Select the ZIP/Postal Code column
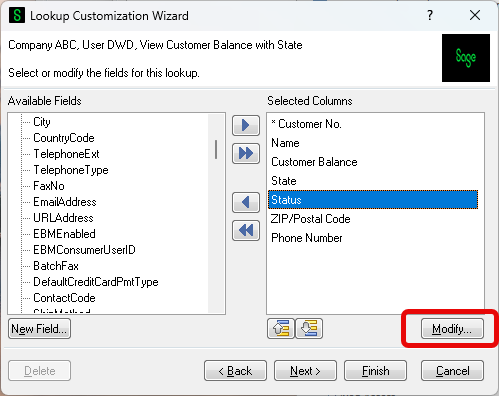The image size is (499, 396). (373, 219)
